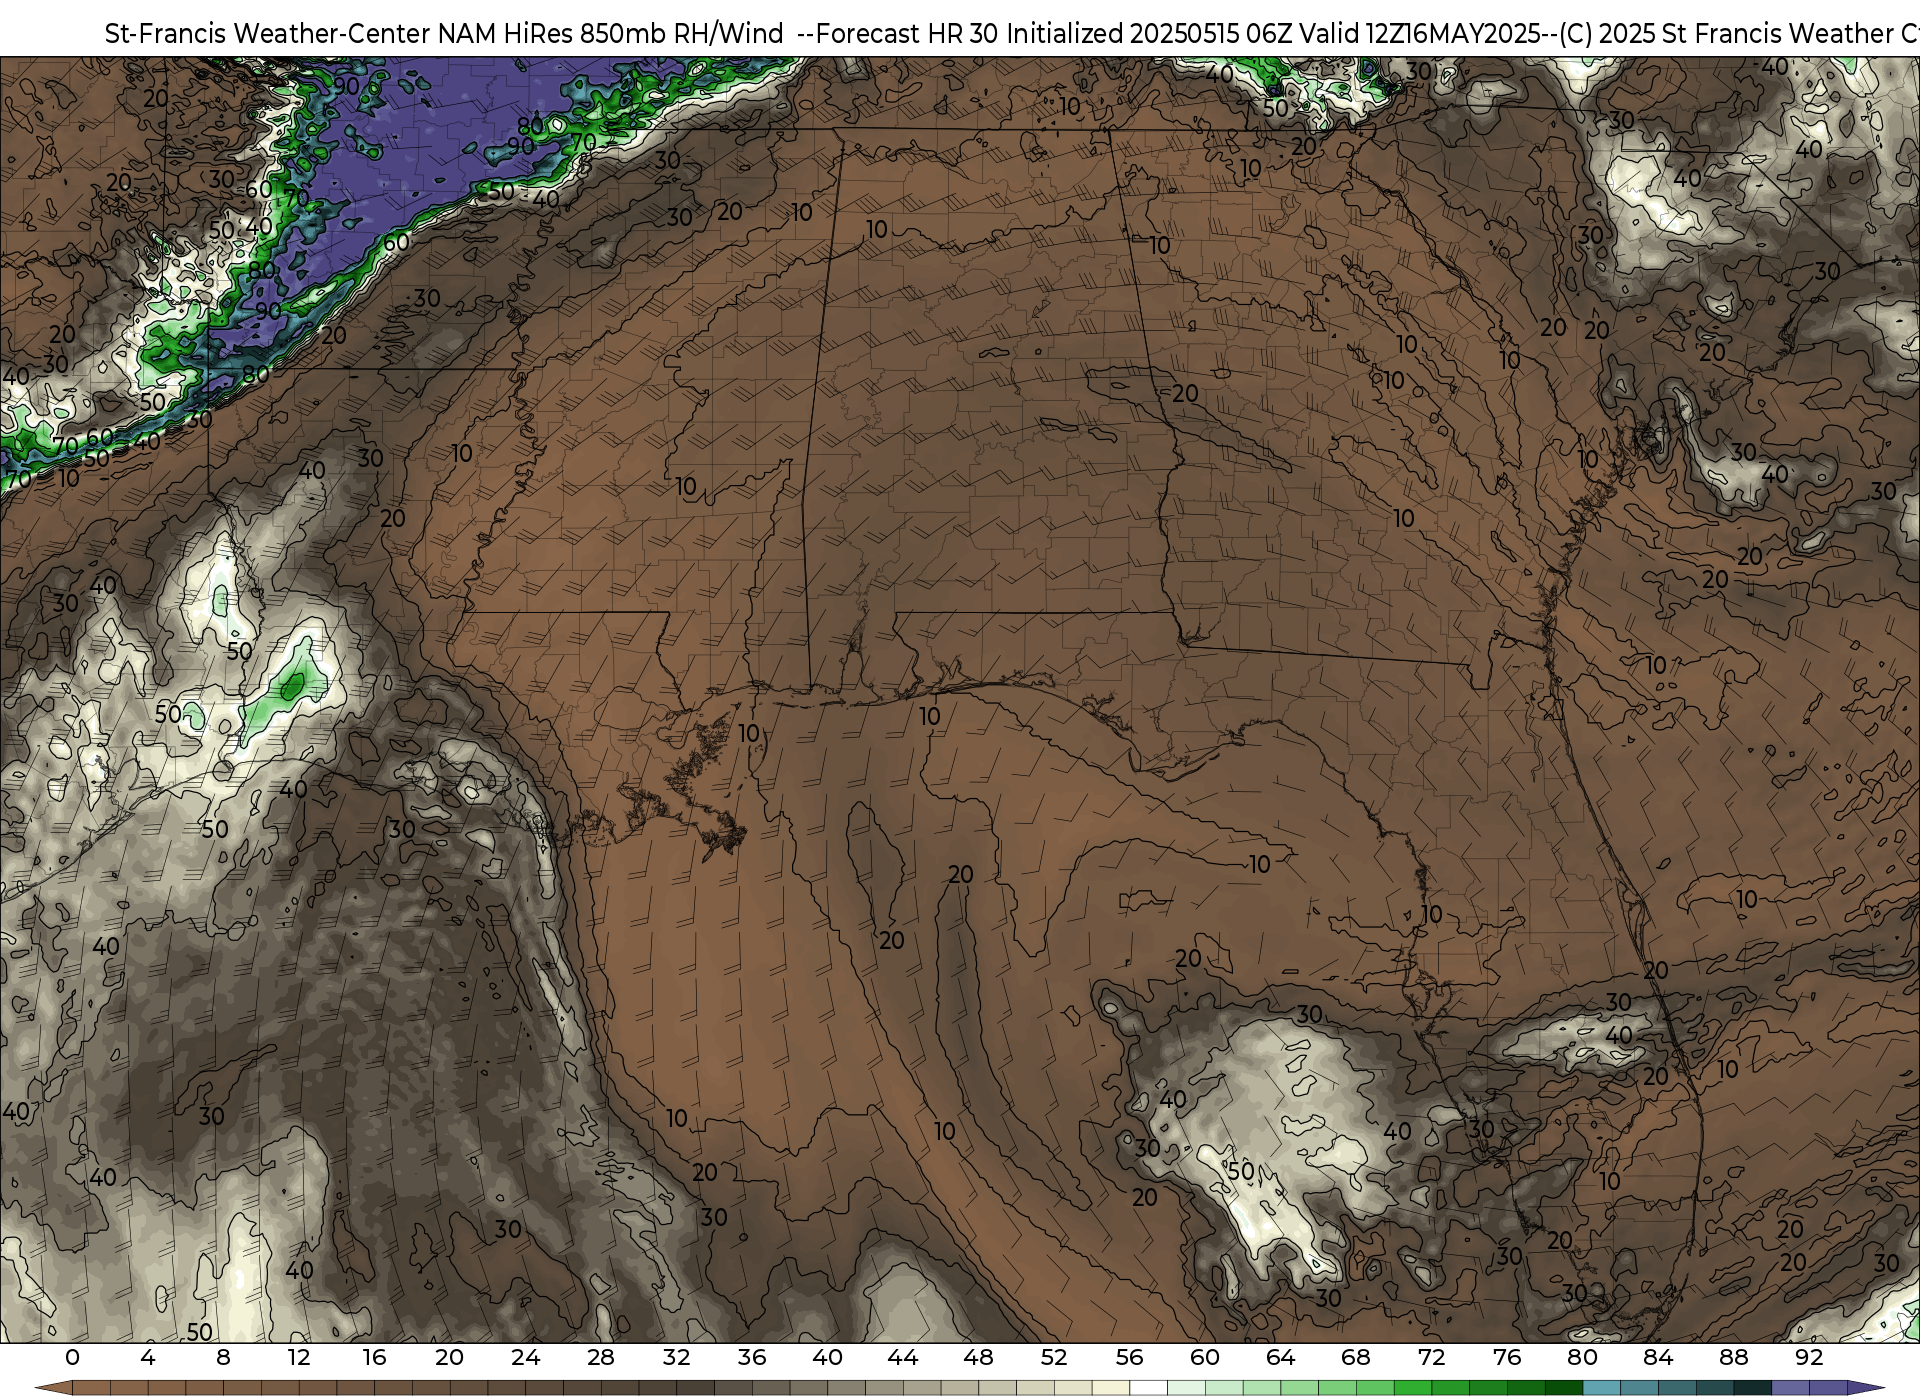
Task: Click the 'NAM HiRes 850mb RH/Wind' title text
Action: click(x=610, y=33)
